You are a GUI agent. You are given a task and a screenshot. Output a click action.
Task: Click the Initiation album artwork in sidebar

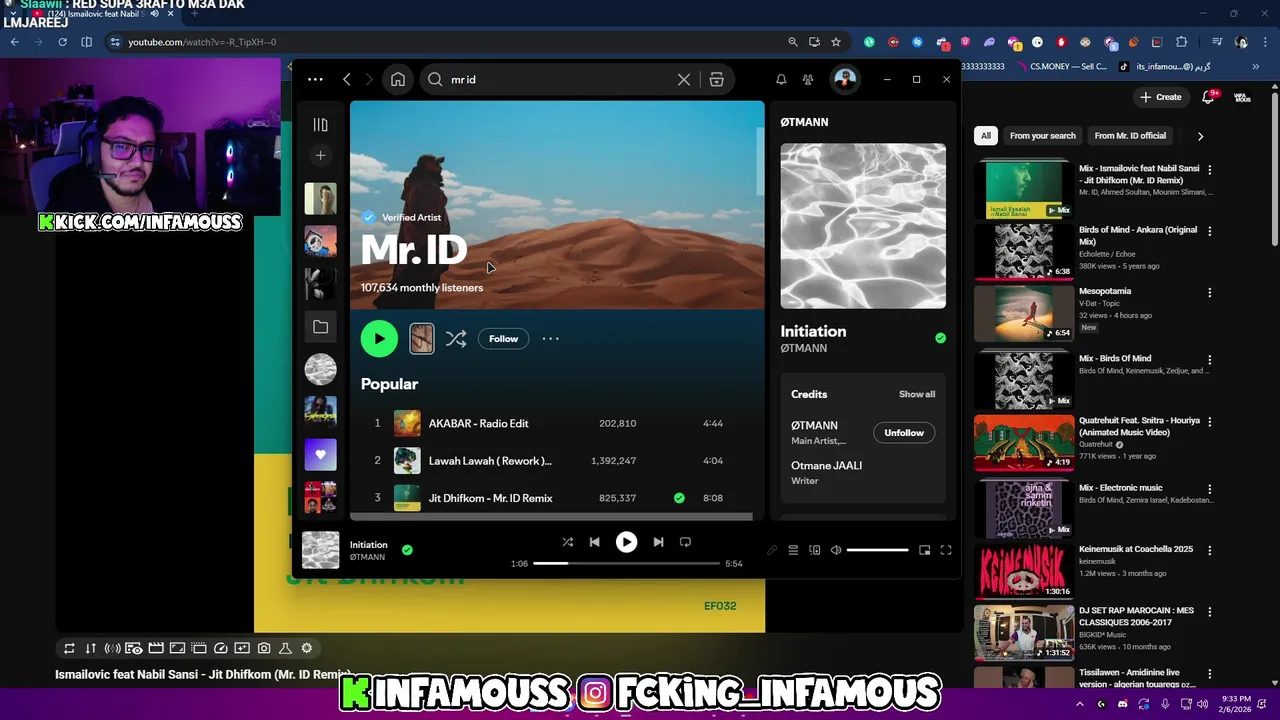point(863,226)
